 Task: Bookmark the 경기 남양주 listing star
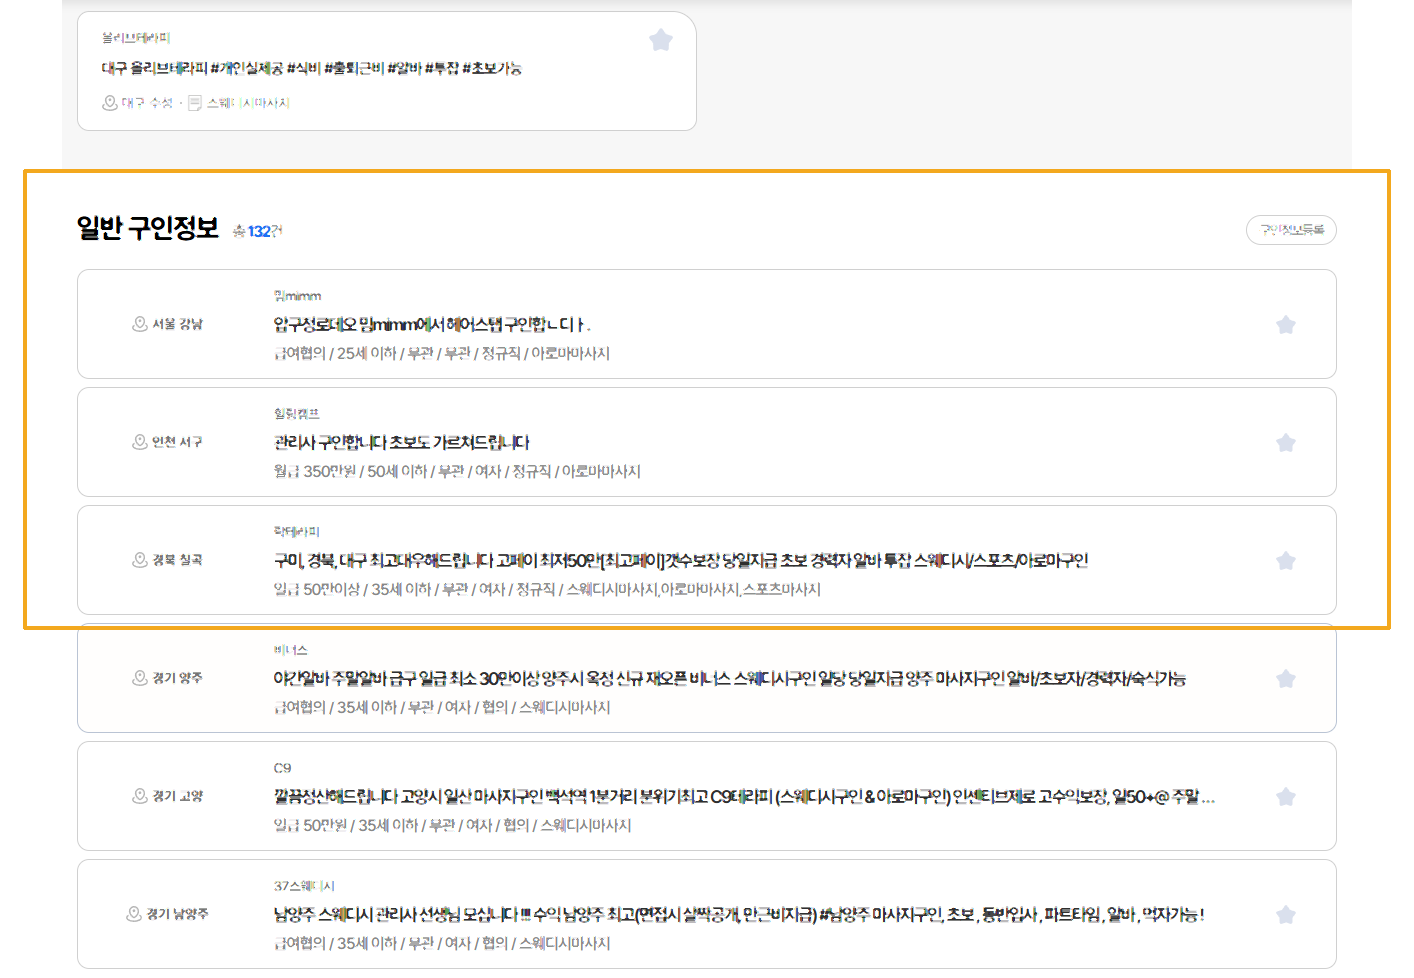(1286, 915)
